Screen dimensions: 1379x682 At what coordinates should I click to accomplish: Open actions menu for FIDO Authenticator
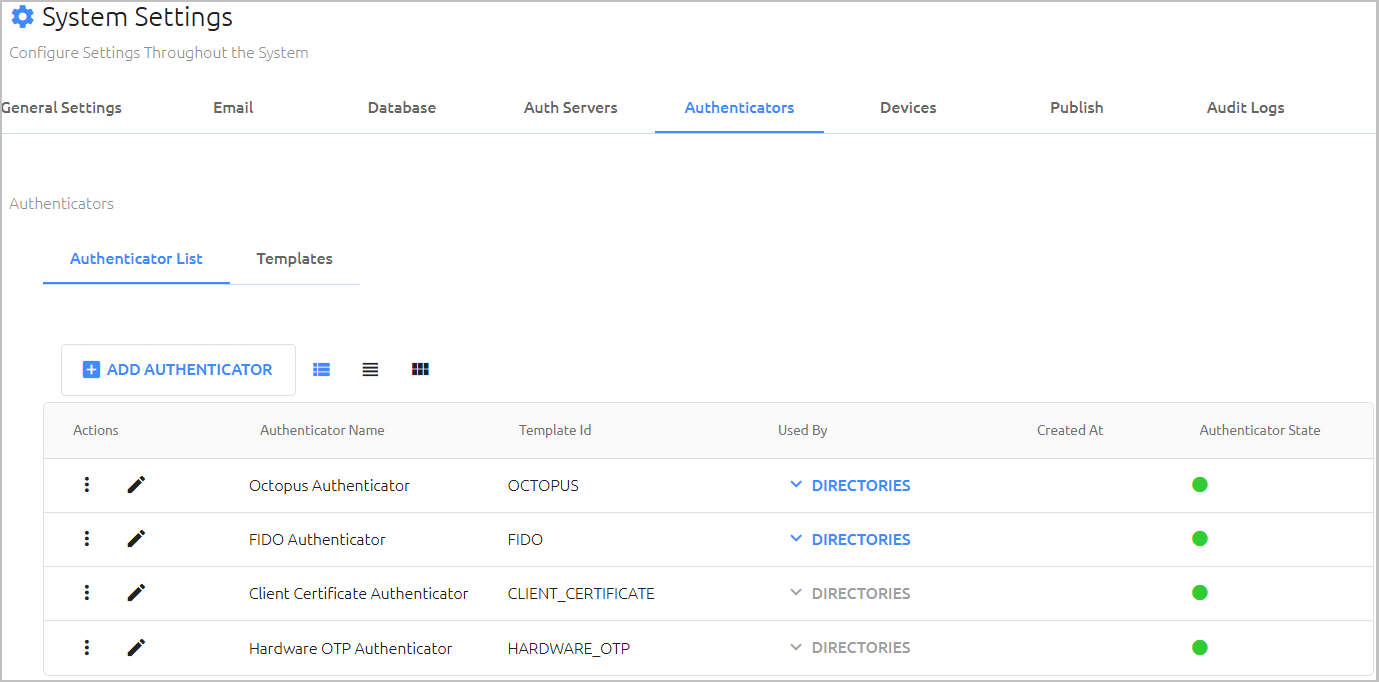(x=87, y=539)
